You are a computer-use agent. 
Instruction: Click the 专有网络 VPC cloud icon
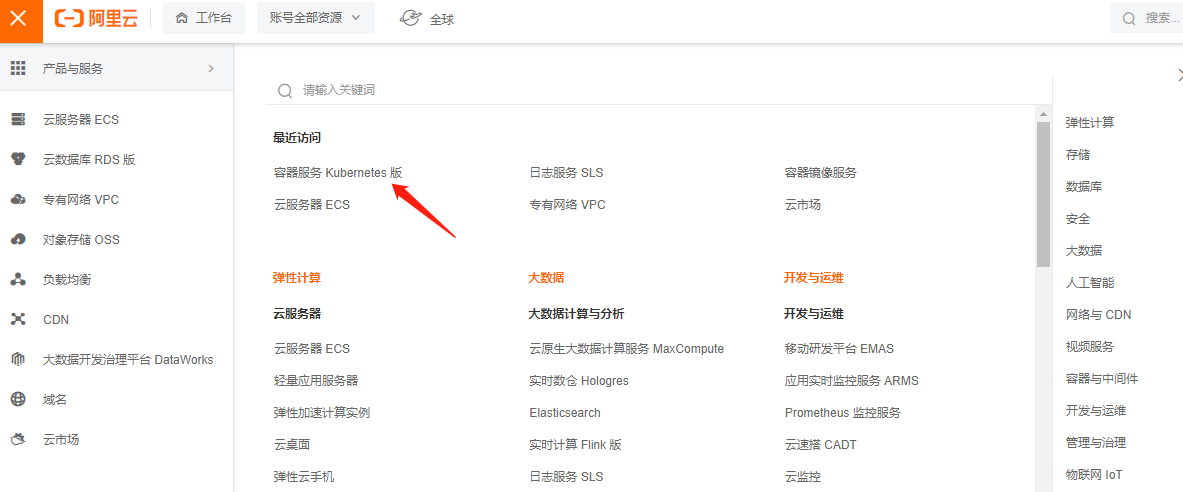click(18, 199)
